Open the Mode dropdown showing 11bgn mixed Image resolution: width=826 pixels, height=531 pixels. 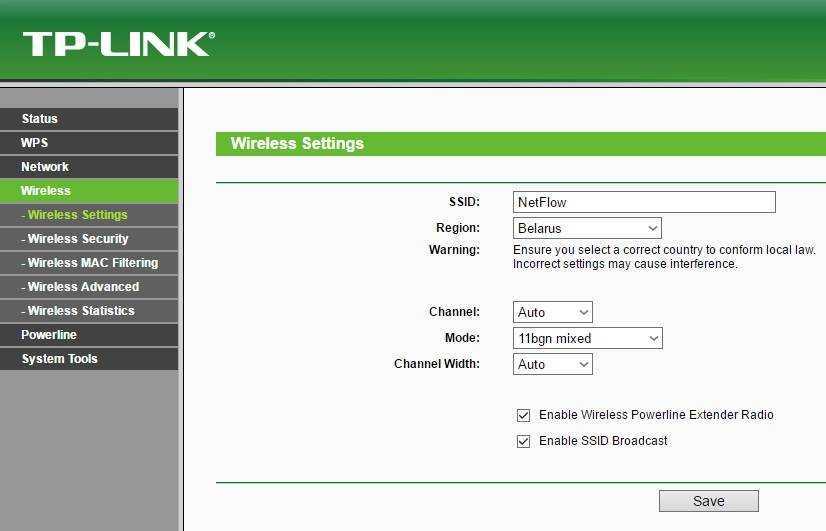pos(587,338)
